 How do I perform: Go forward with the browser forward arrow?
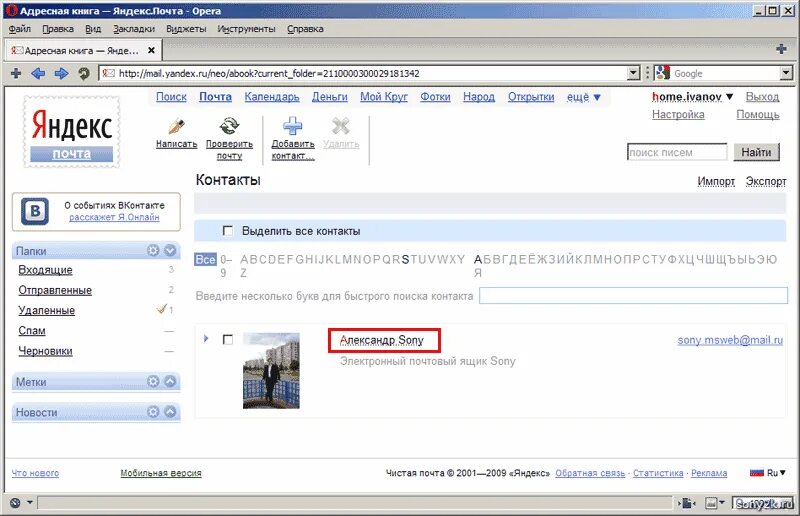61,73
